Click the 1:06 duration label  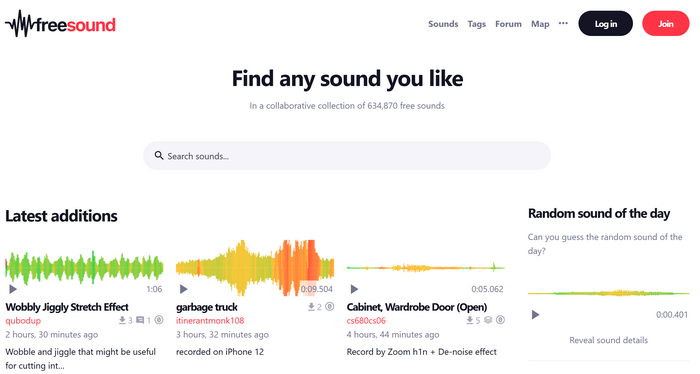(154, 289)
